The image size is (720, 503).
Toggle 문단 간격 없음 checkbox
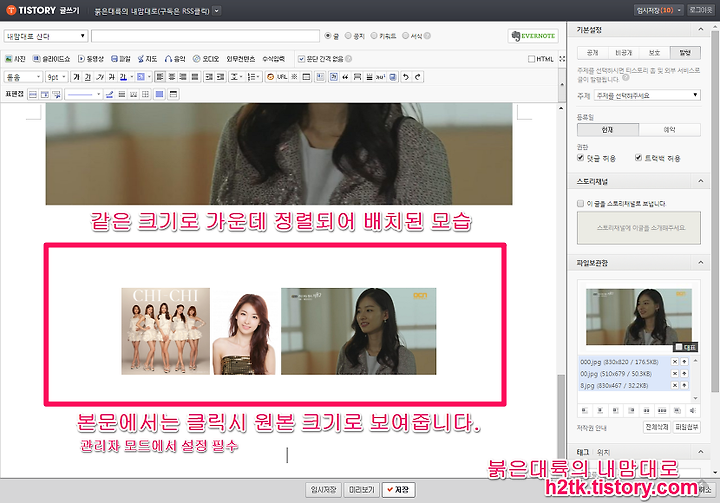tap(301, 59)
